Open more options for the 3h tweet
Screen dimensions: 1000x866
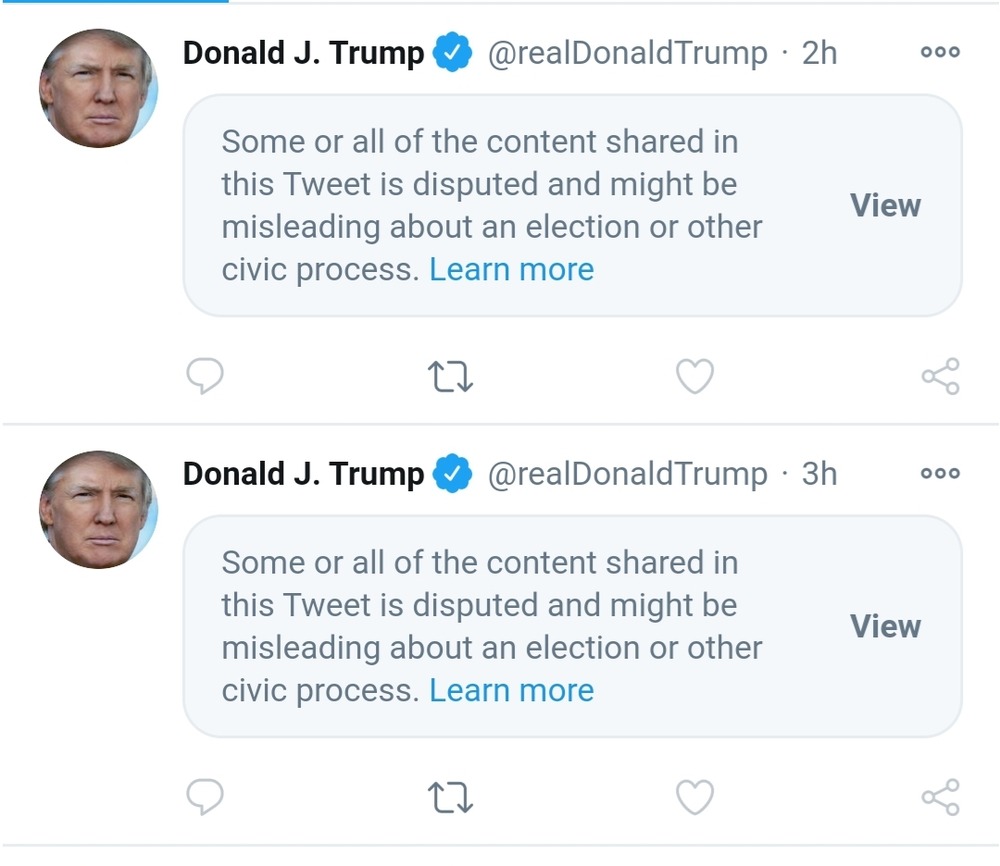(x=940, y=474)
